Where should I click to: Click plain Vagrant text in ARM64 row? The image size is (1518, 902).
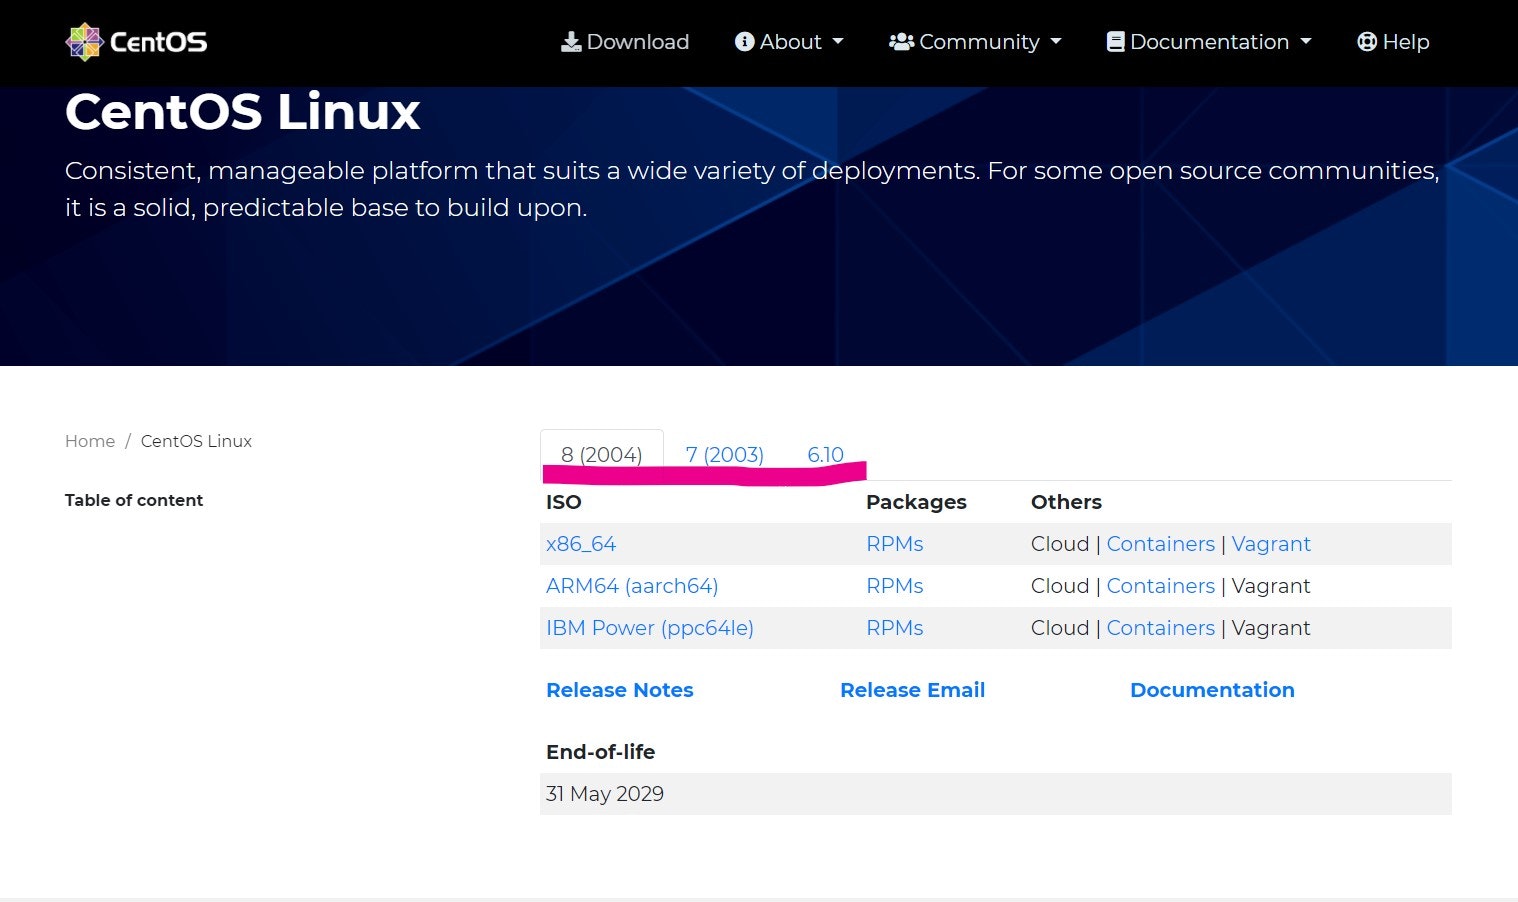click(1271, 586)
